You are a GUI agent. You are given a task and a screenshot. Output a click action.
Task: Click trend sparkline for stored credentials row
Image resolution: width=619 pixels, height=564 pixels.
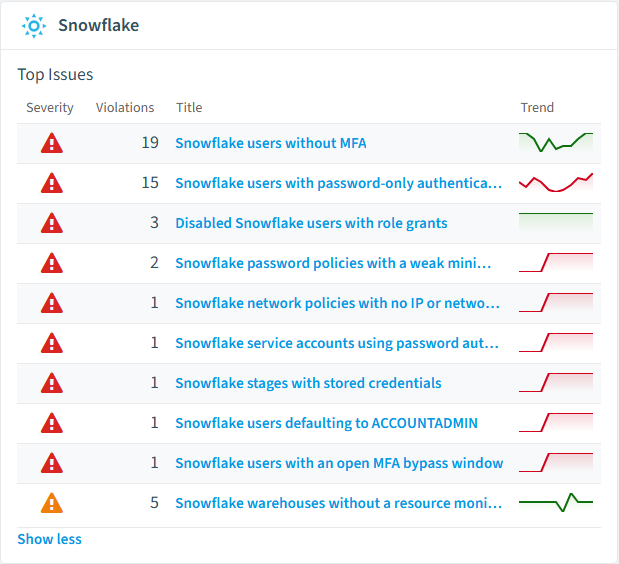[x=556, y=383]
